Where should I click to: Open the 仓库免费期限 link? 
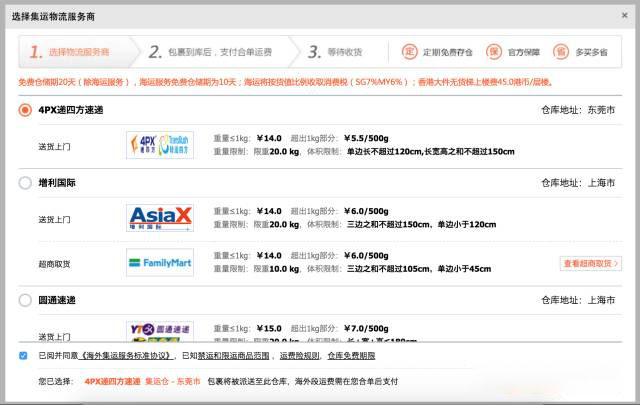351,356
